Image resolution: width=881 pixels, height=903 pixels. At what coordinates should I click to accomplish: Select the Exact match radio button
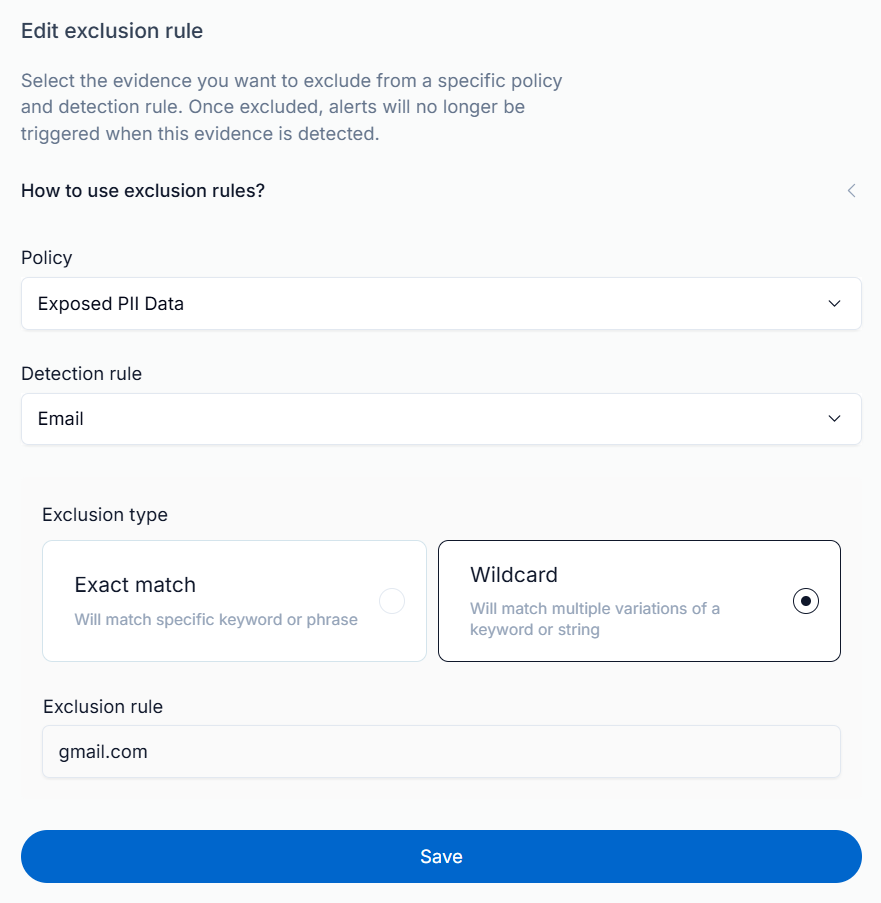click(392, 601)
